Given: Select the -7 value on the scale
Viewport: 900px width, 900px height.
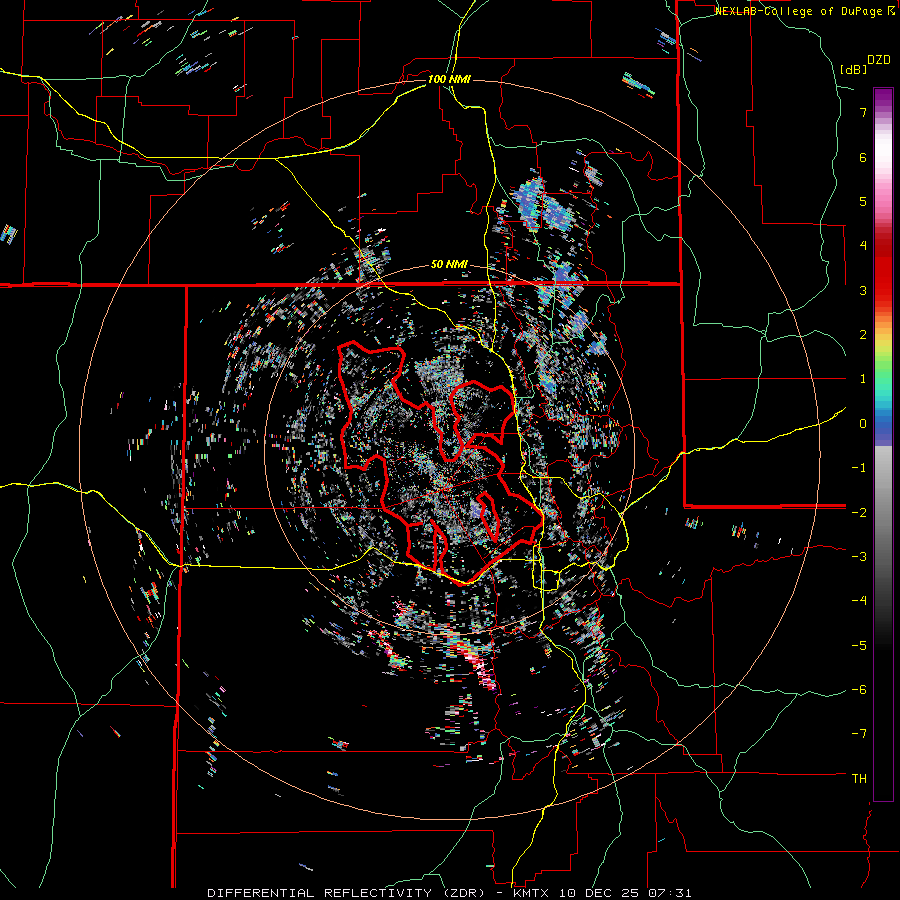Looking at the screenshot, I should pyautogui.click(x=859, y=734).
